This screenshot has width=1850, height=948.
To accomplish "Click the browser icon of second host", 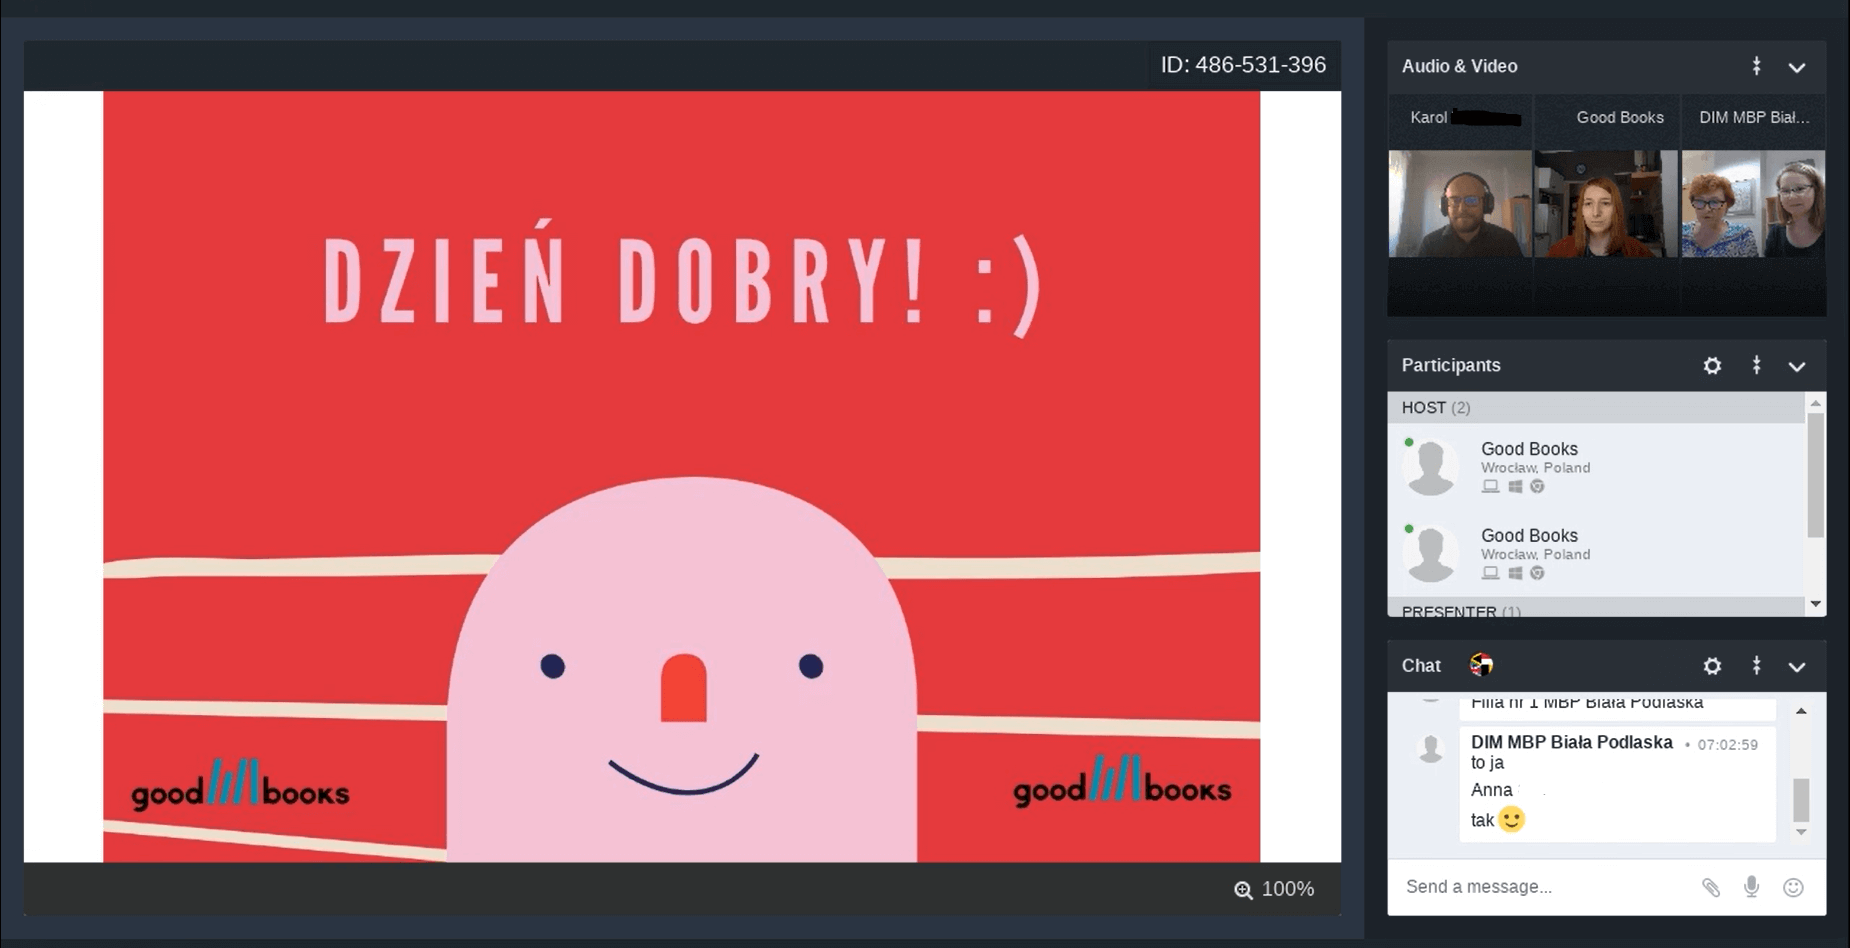I will [1537, 573].
